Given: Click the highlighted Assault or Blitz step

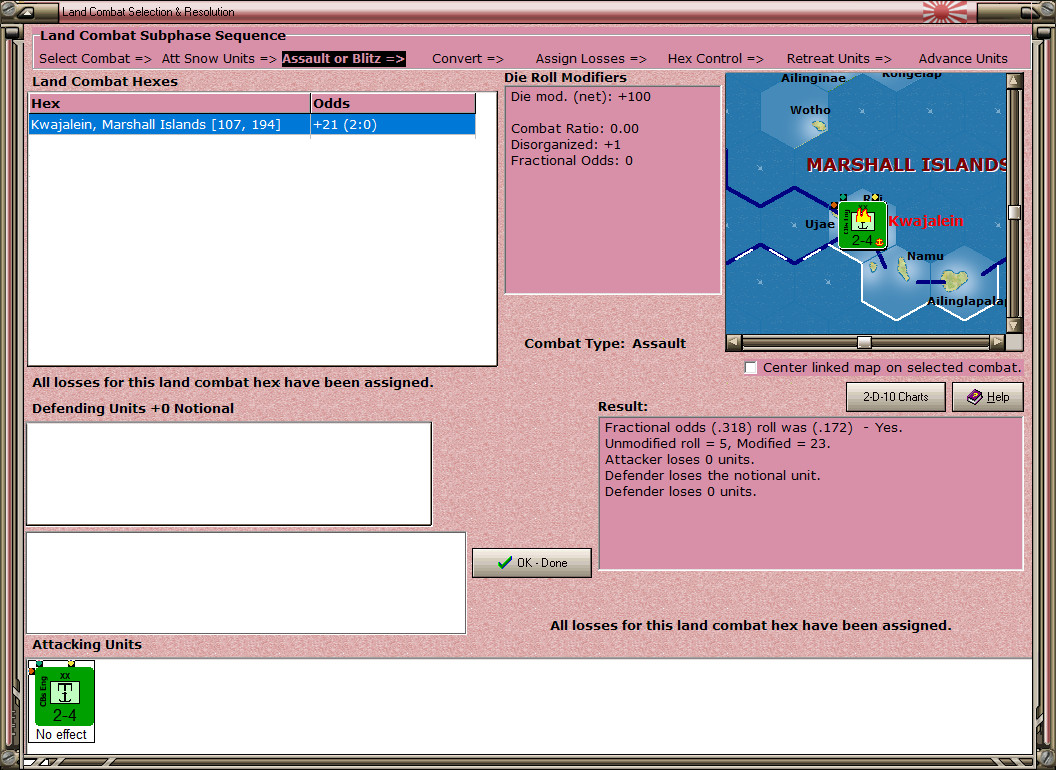Looking at the screenshot, I should click(343, 59).
